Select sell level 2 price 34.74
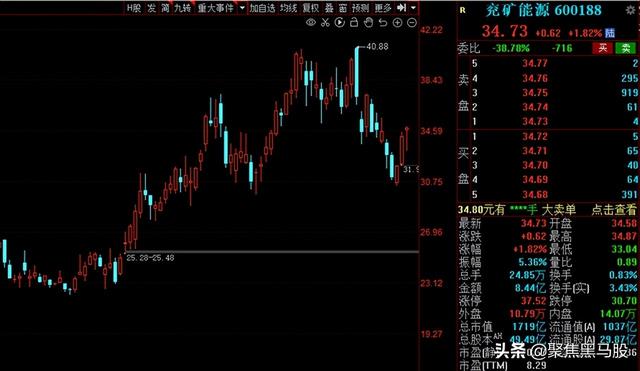The image size is (640, 371). click(535, 107)
